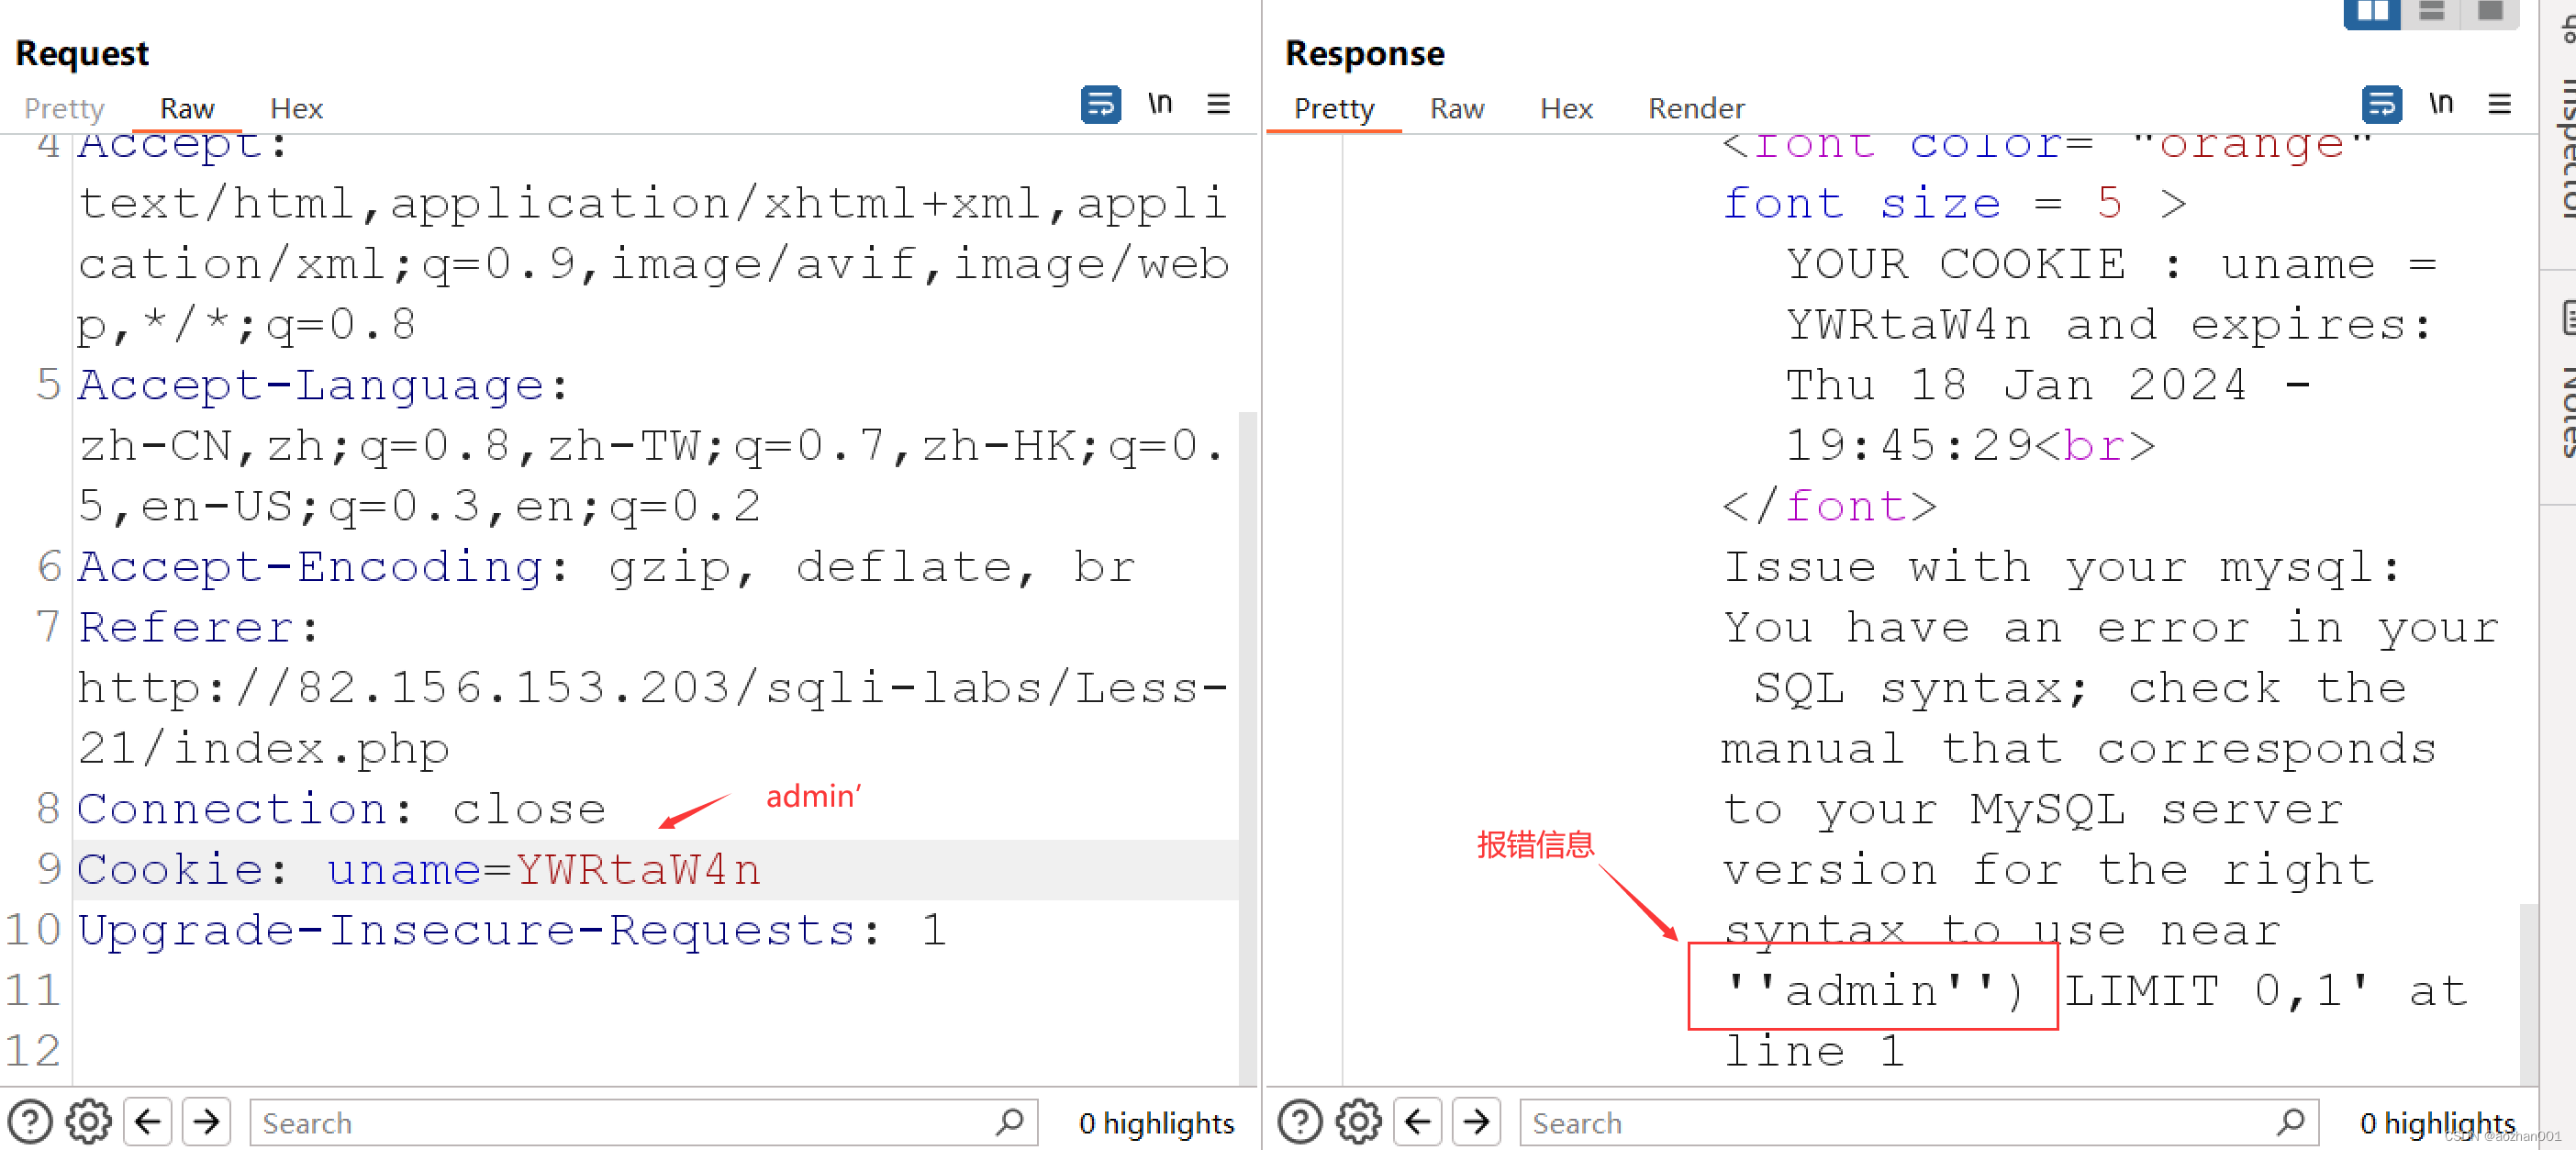Click the blue pretty-print icon in Request panel

1100,104
